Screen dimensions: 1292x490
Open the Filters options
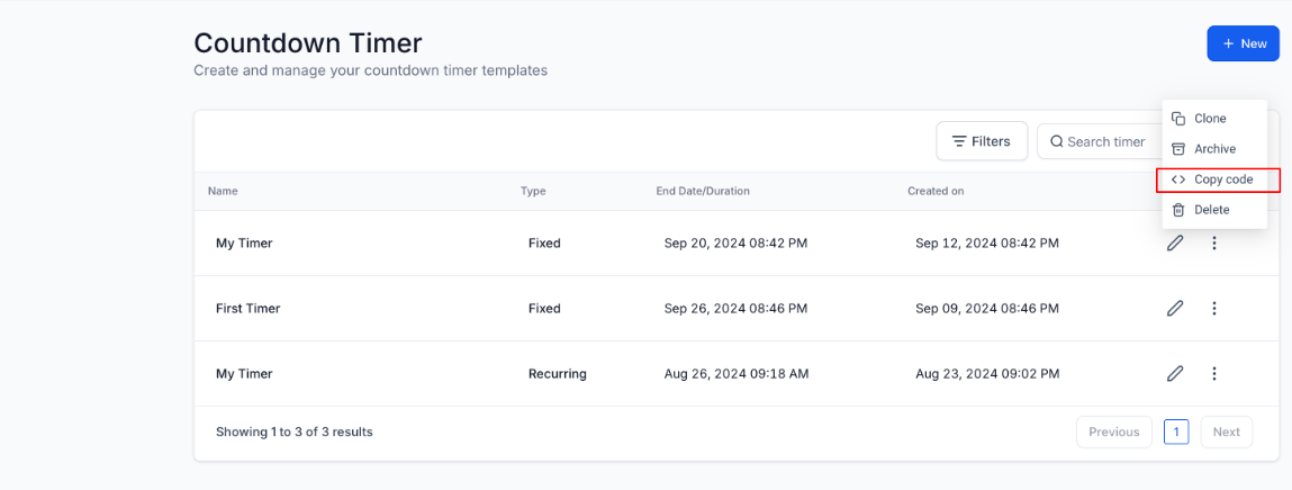(x=981, y=141)
